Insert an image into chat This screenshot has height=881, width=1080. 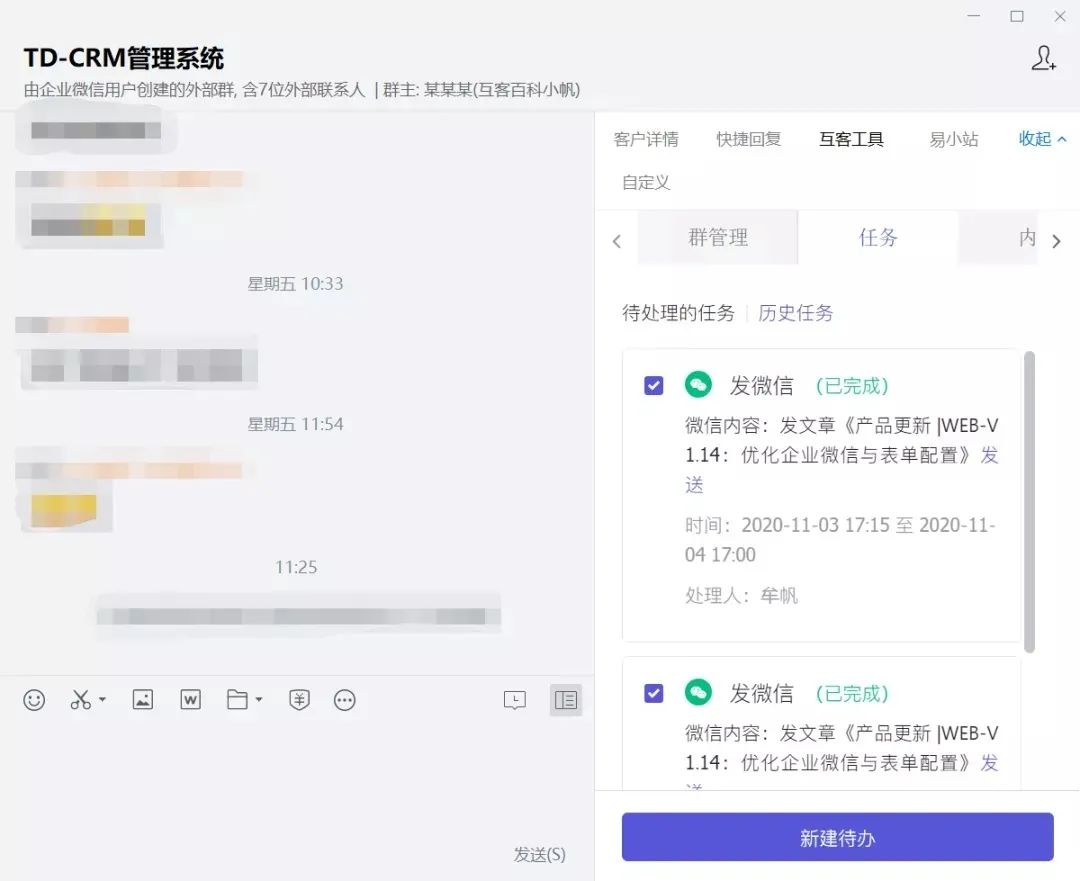(x=143, y=700)
